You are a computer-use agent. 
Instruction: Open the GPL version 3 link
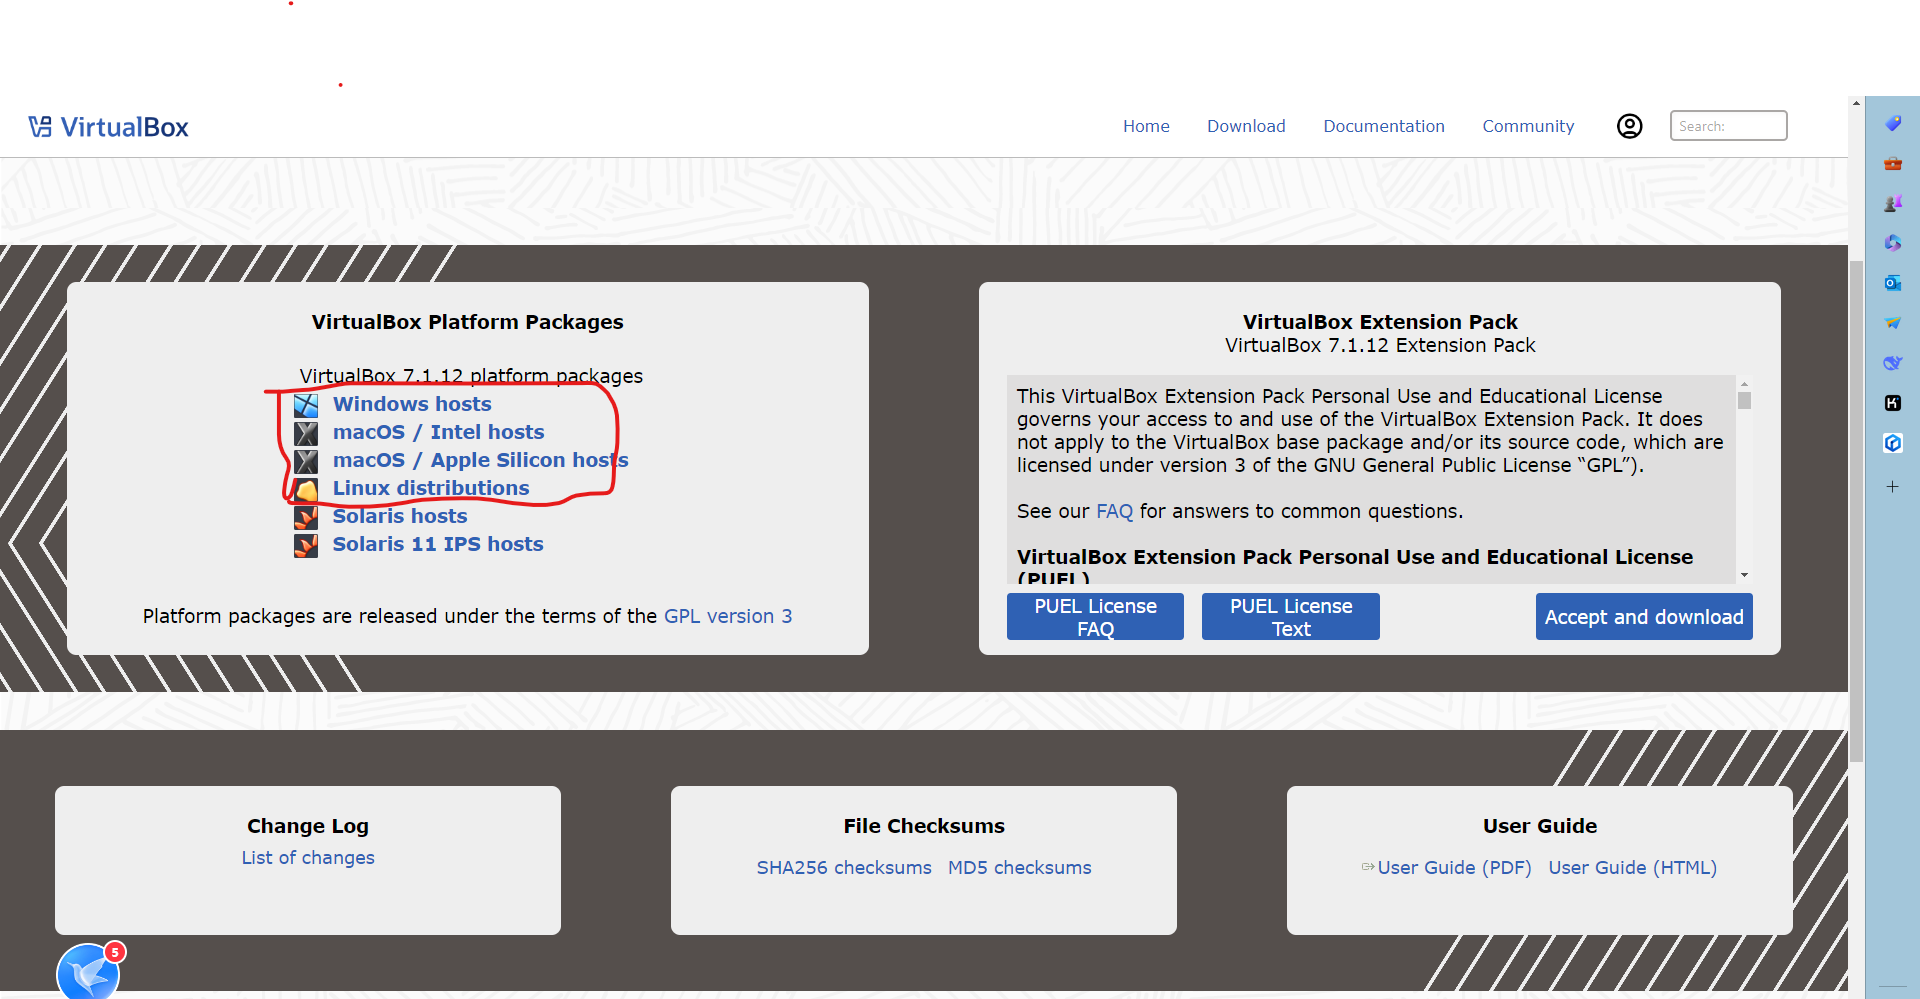click(728, 616)
